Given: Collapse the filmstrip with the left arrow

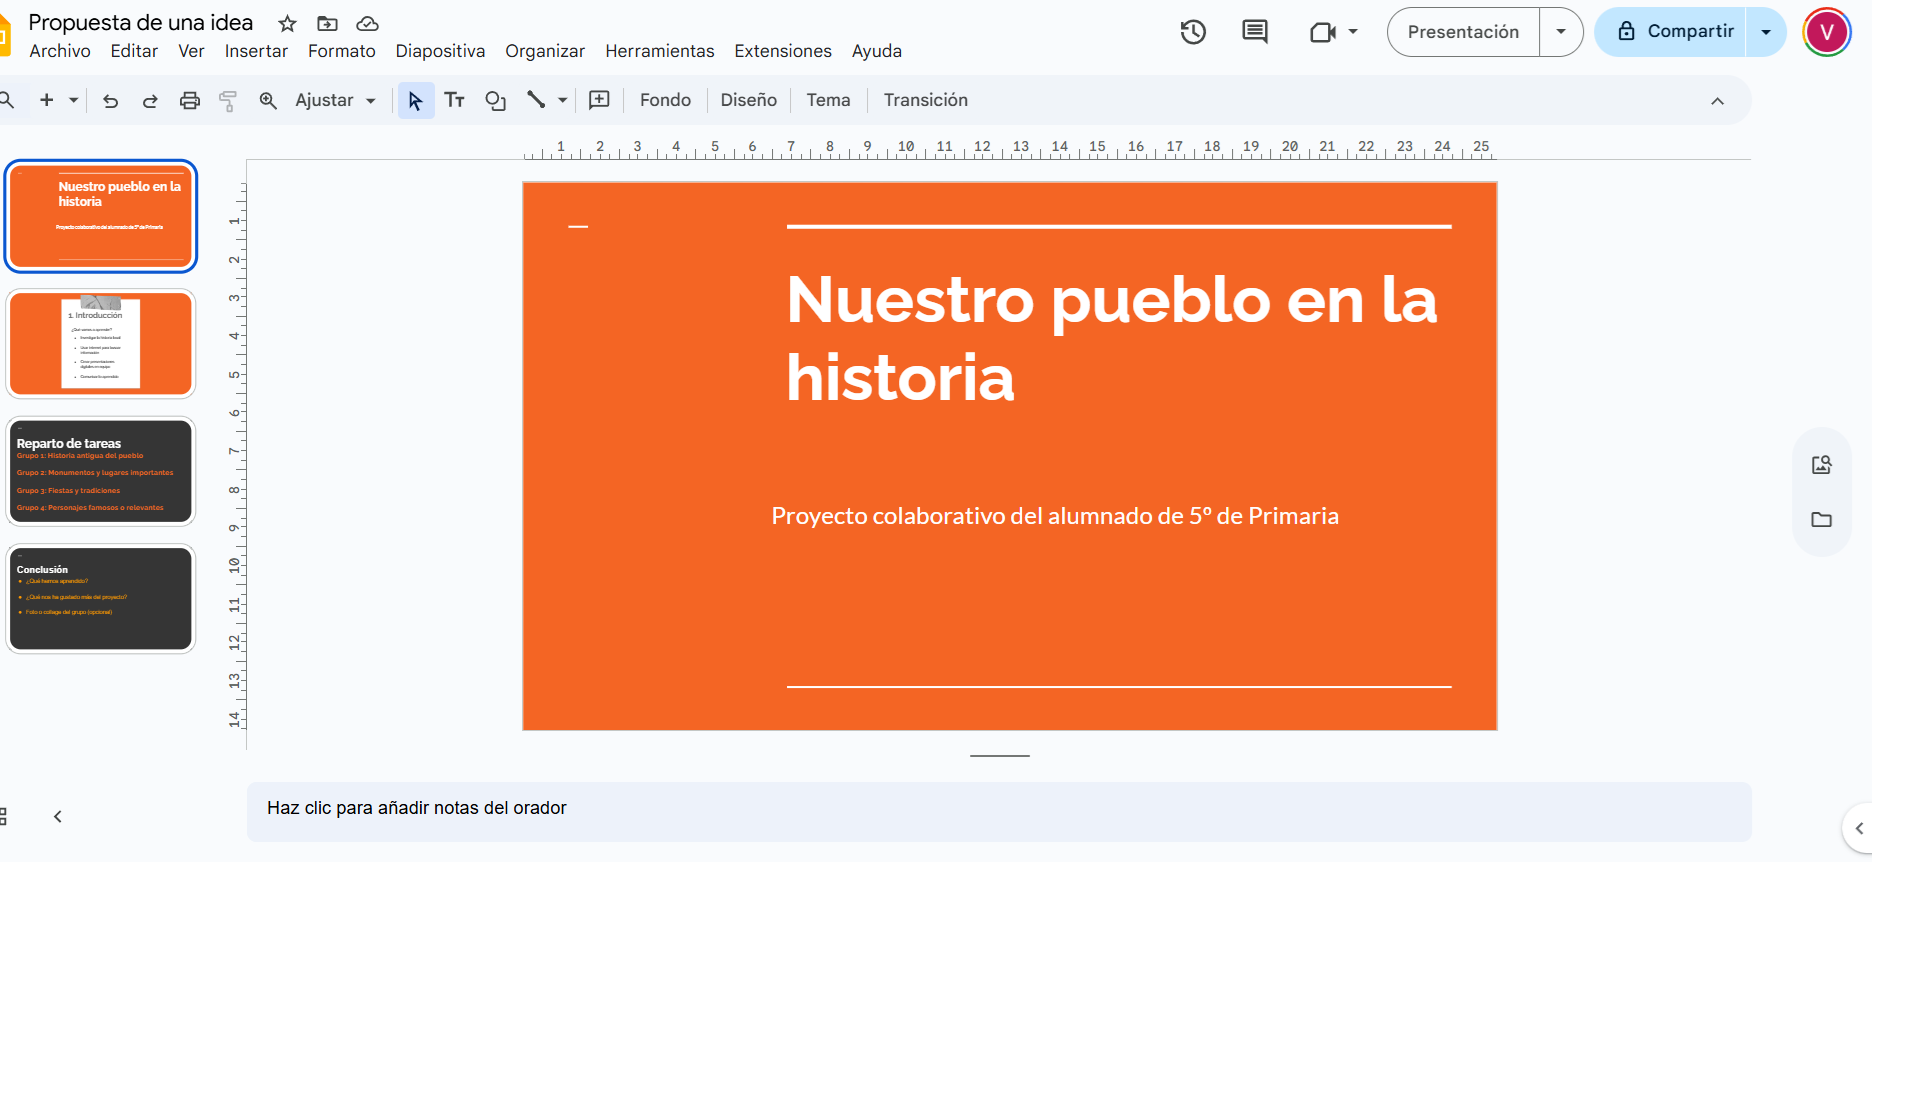Looking at the screenshot, I should point(58,817).
